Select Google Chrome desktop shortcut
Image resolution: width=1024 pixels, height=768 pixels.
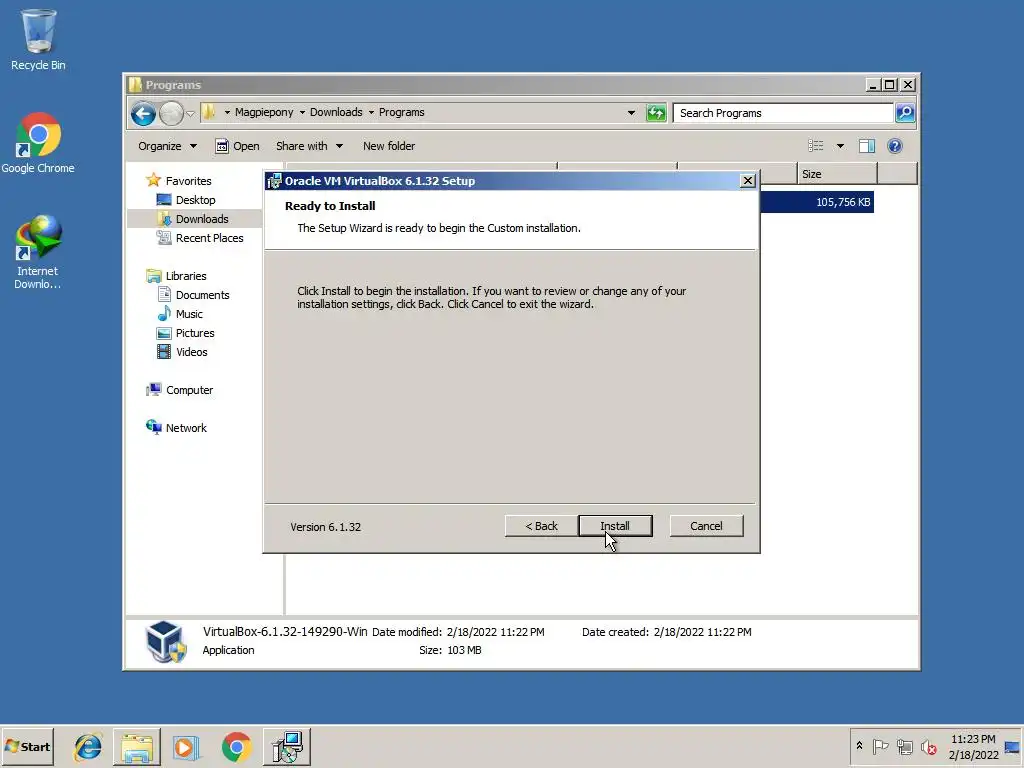[38, 143]
